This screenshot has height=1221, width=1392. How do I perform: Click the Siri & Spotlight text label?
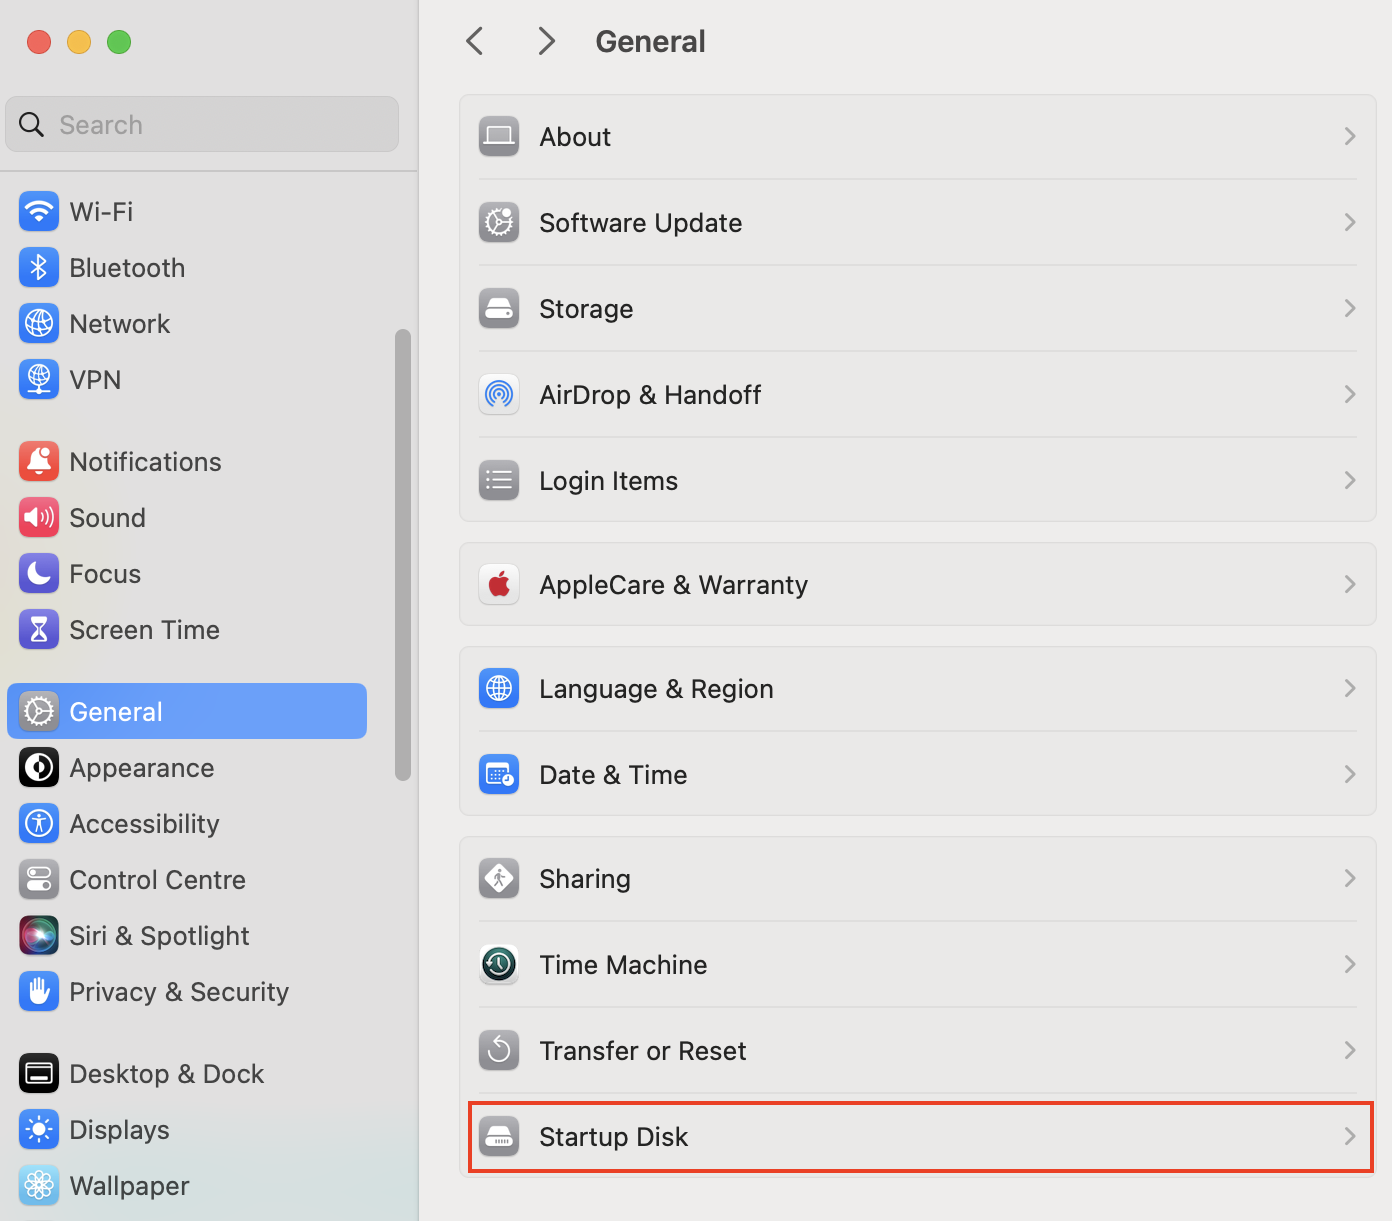(160, 936)
